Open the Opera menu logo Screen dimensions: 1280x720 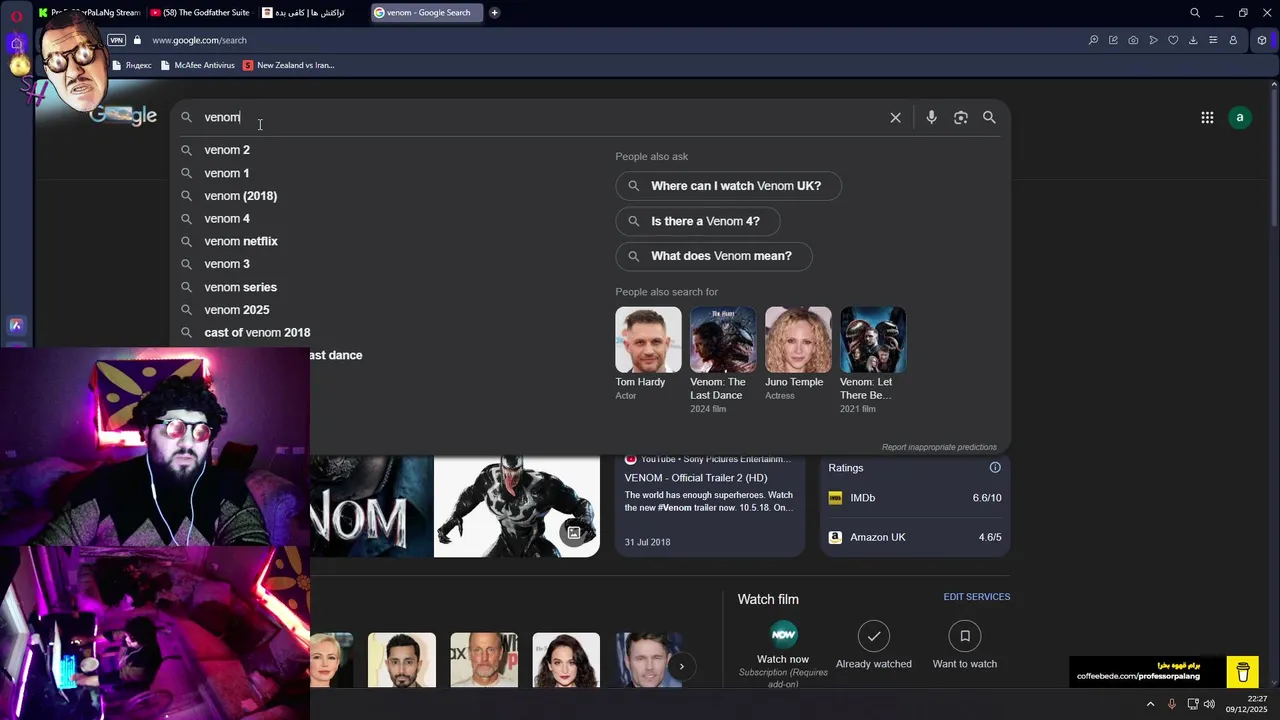point(16,15)
